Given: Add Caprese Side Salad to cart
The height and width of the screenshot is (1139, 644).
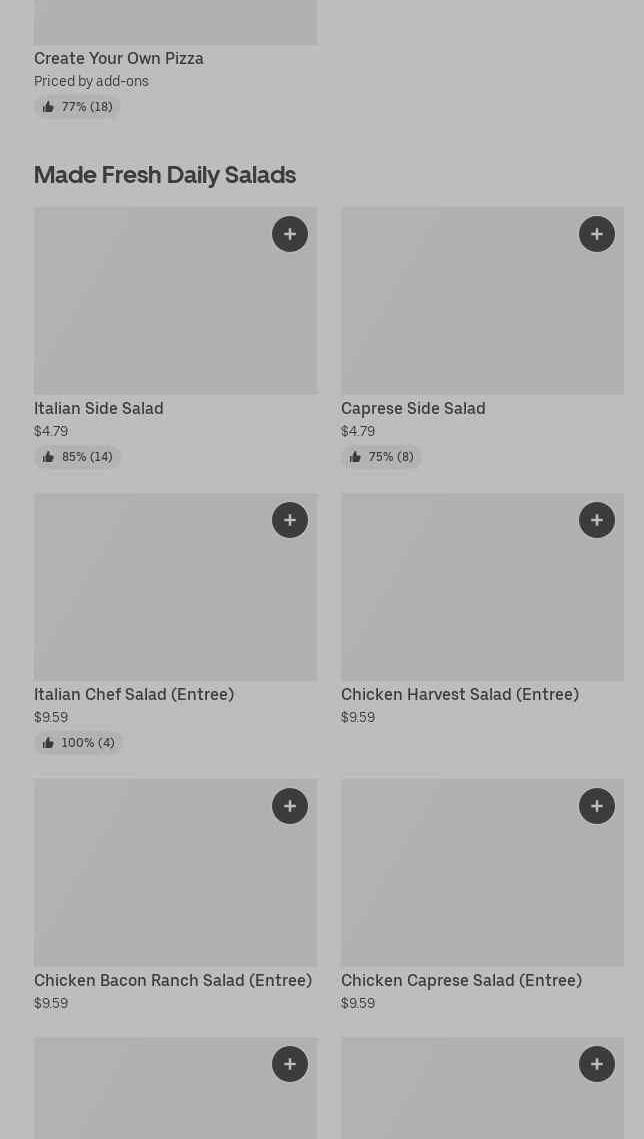Looking at the screenshot, I should [597, 234].
